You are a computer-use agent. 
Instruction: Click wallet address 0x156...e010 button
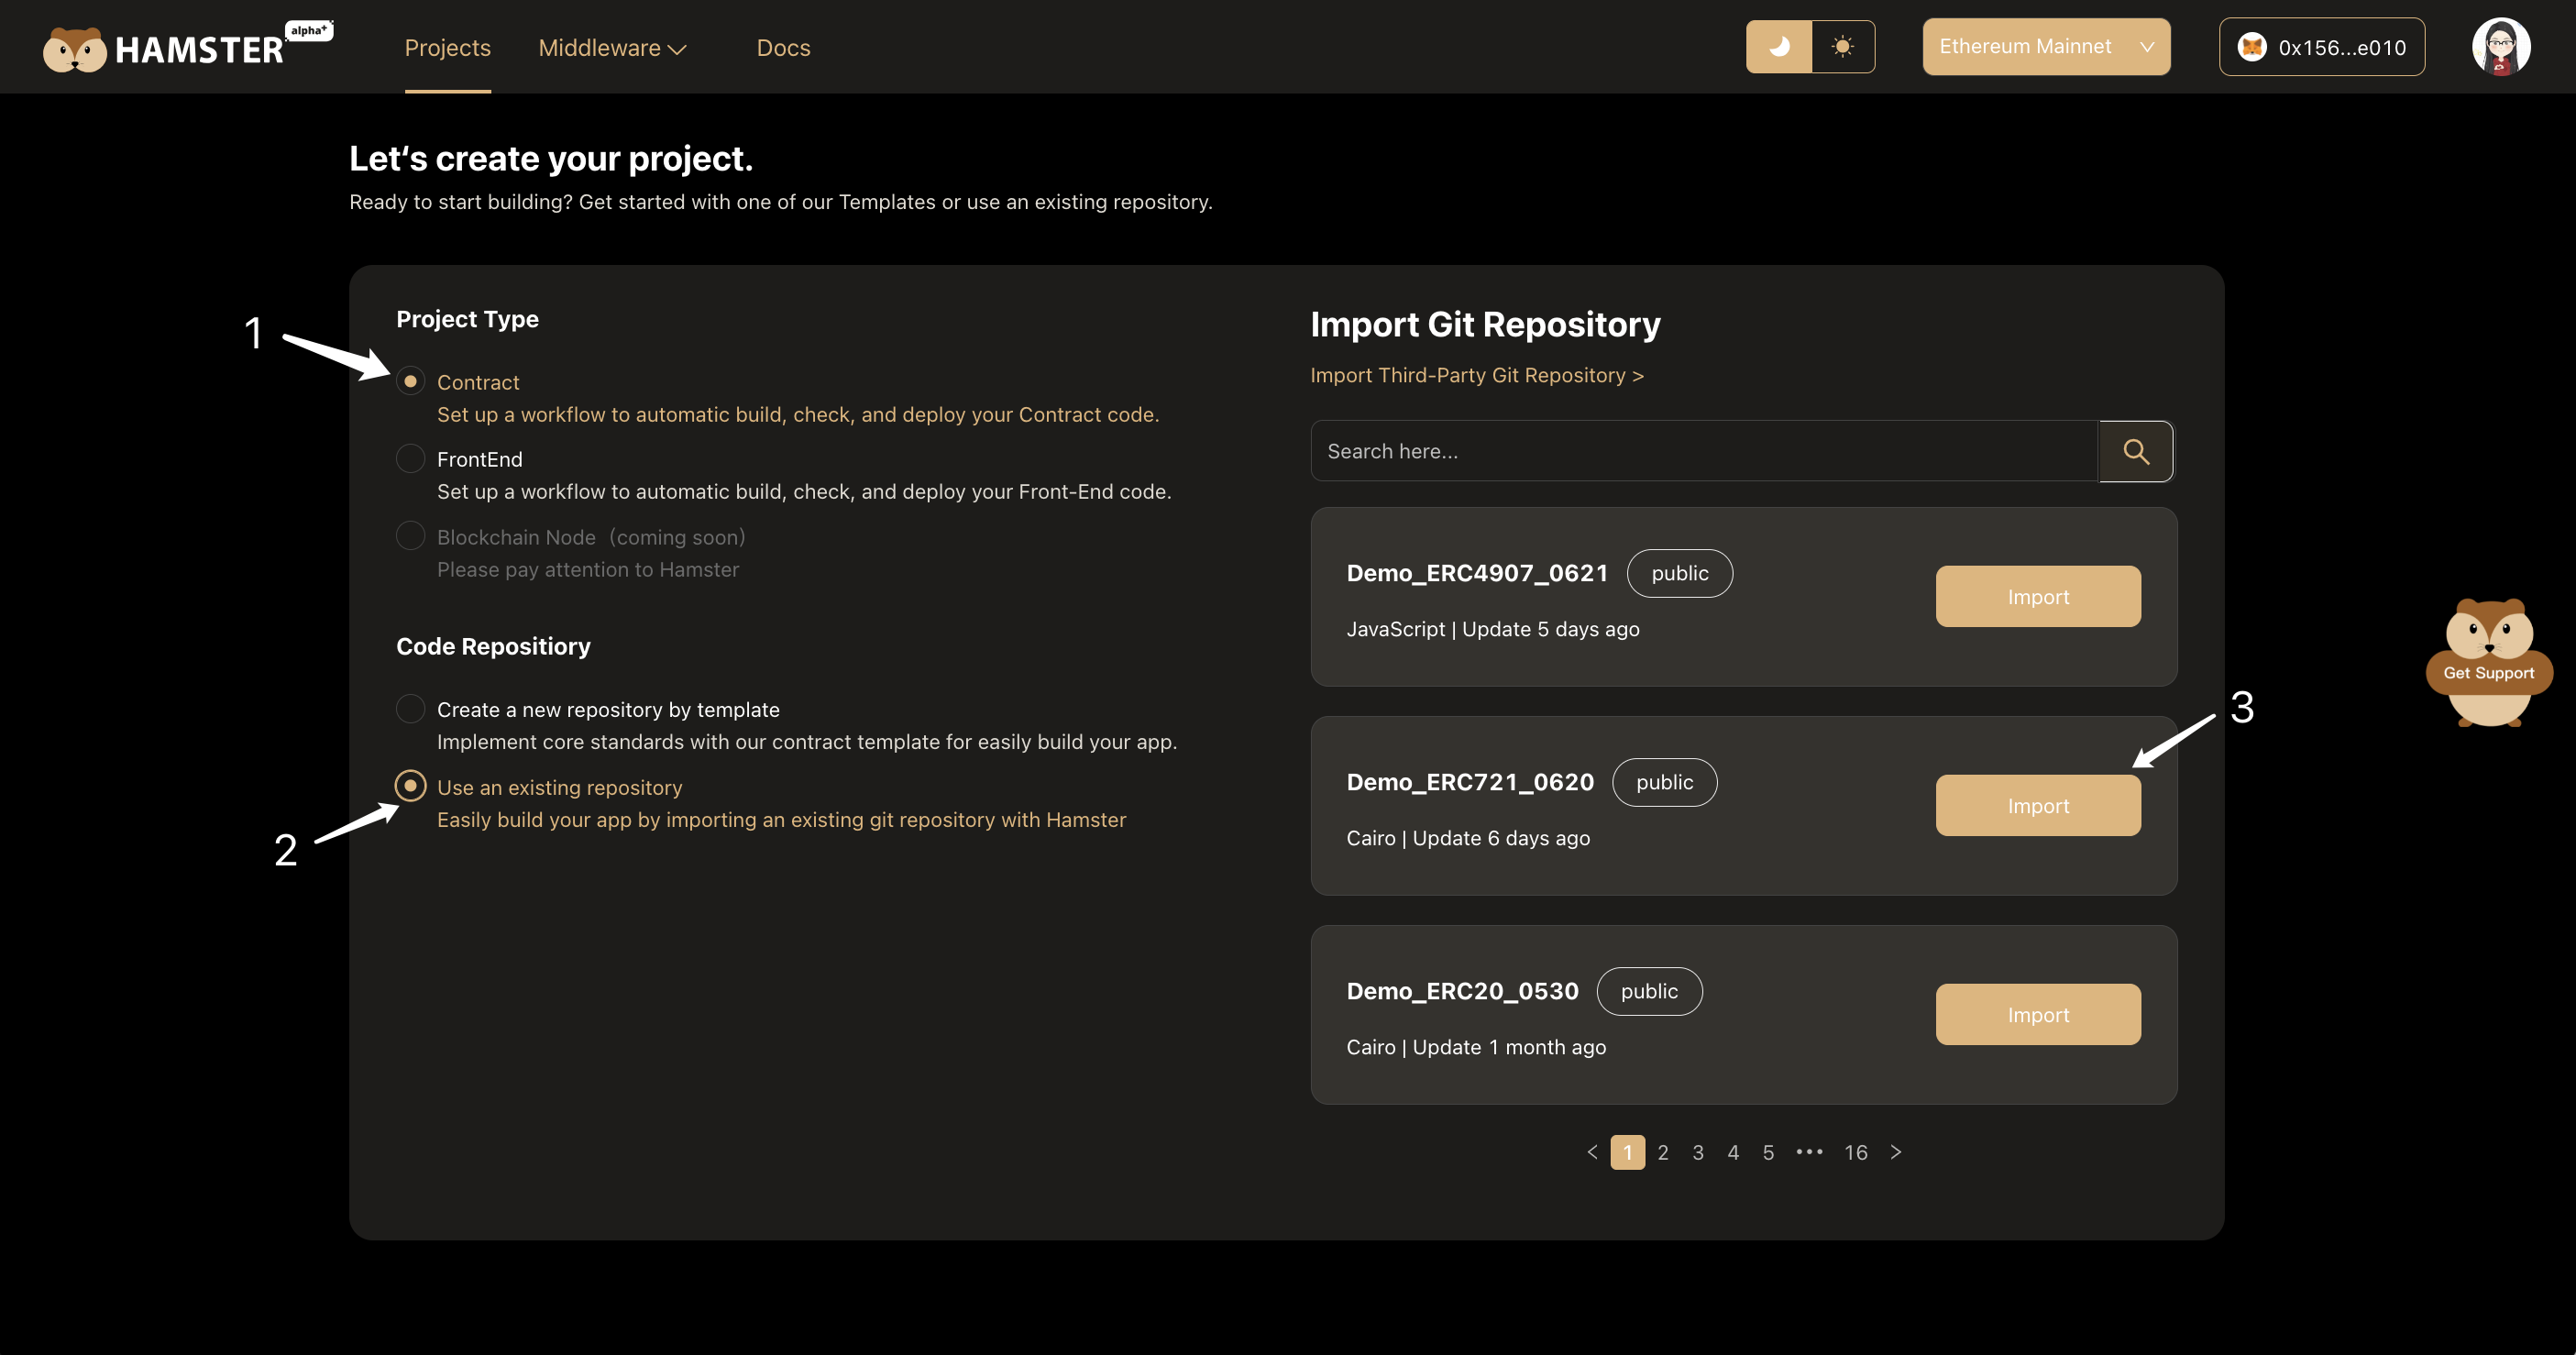tap(2322, 46)
